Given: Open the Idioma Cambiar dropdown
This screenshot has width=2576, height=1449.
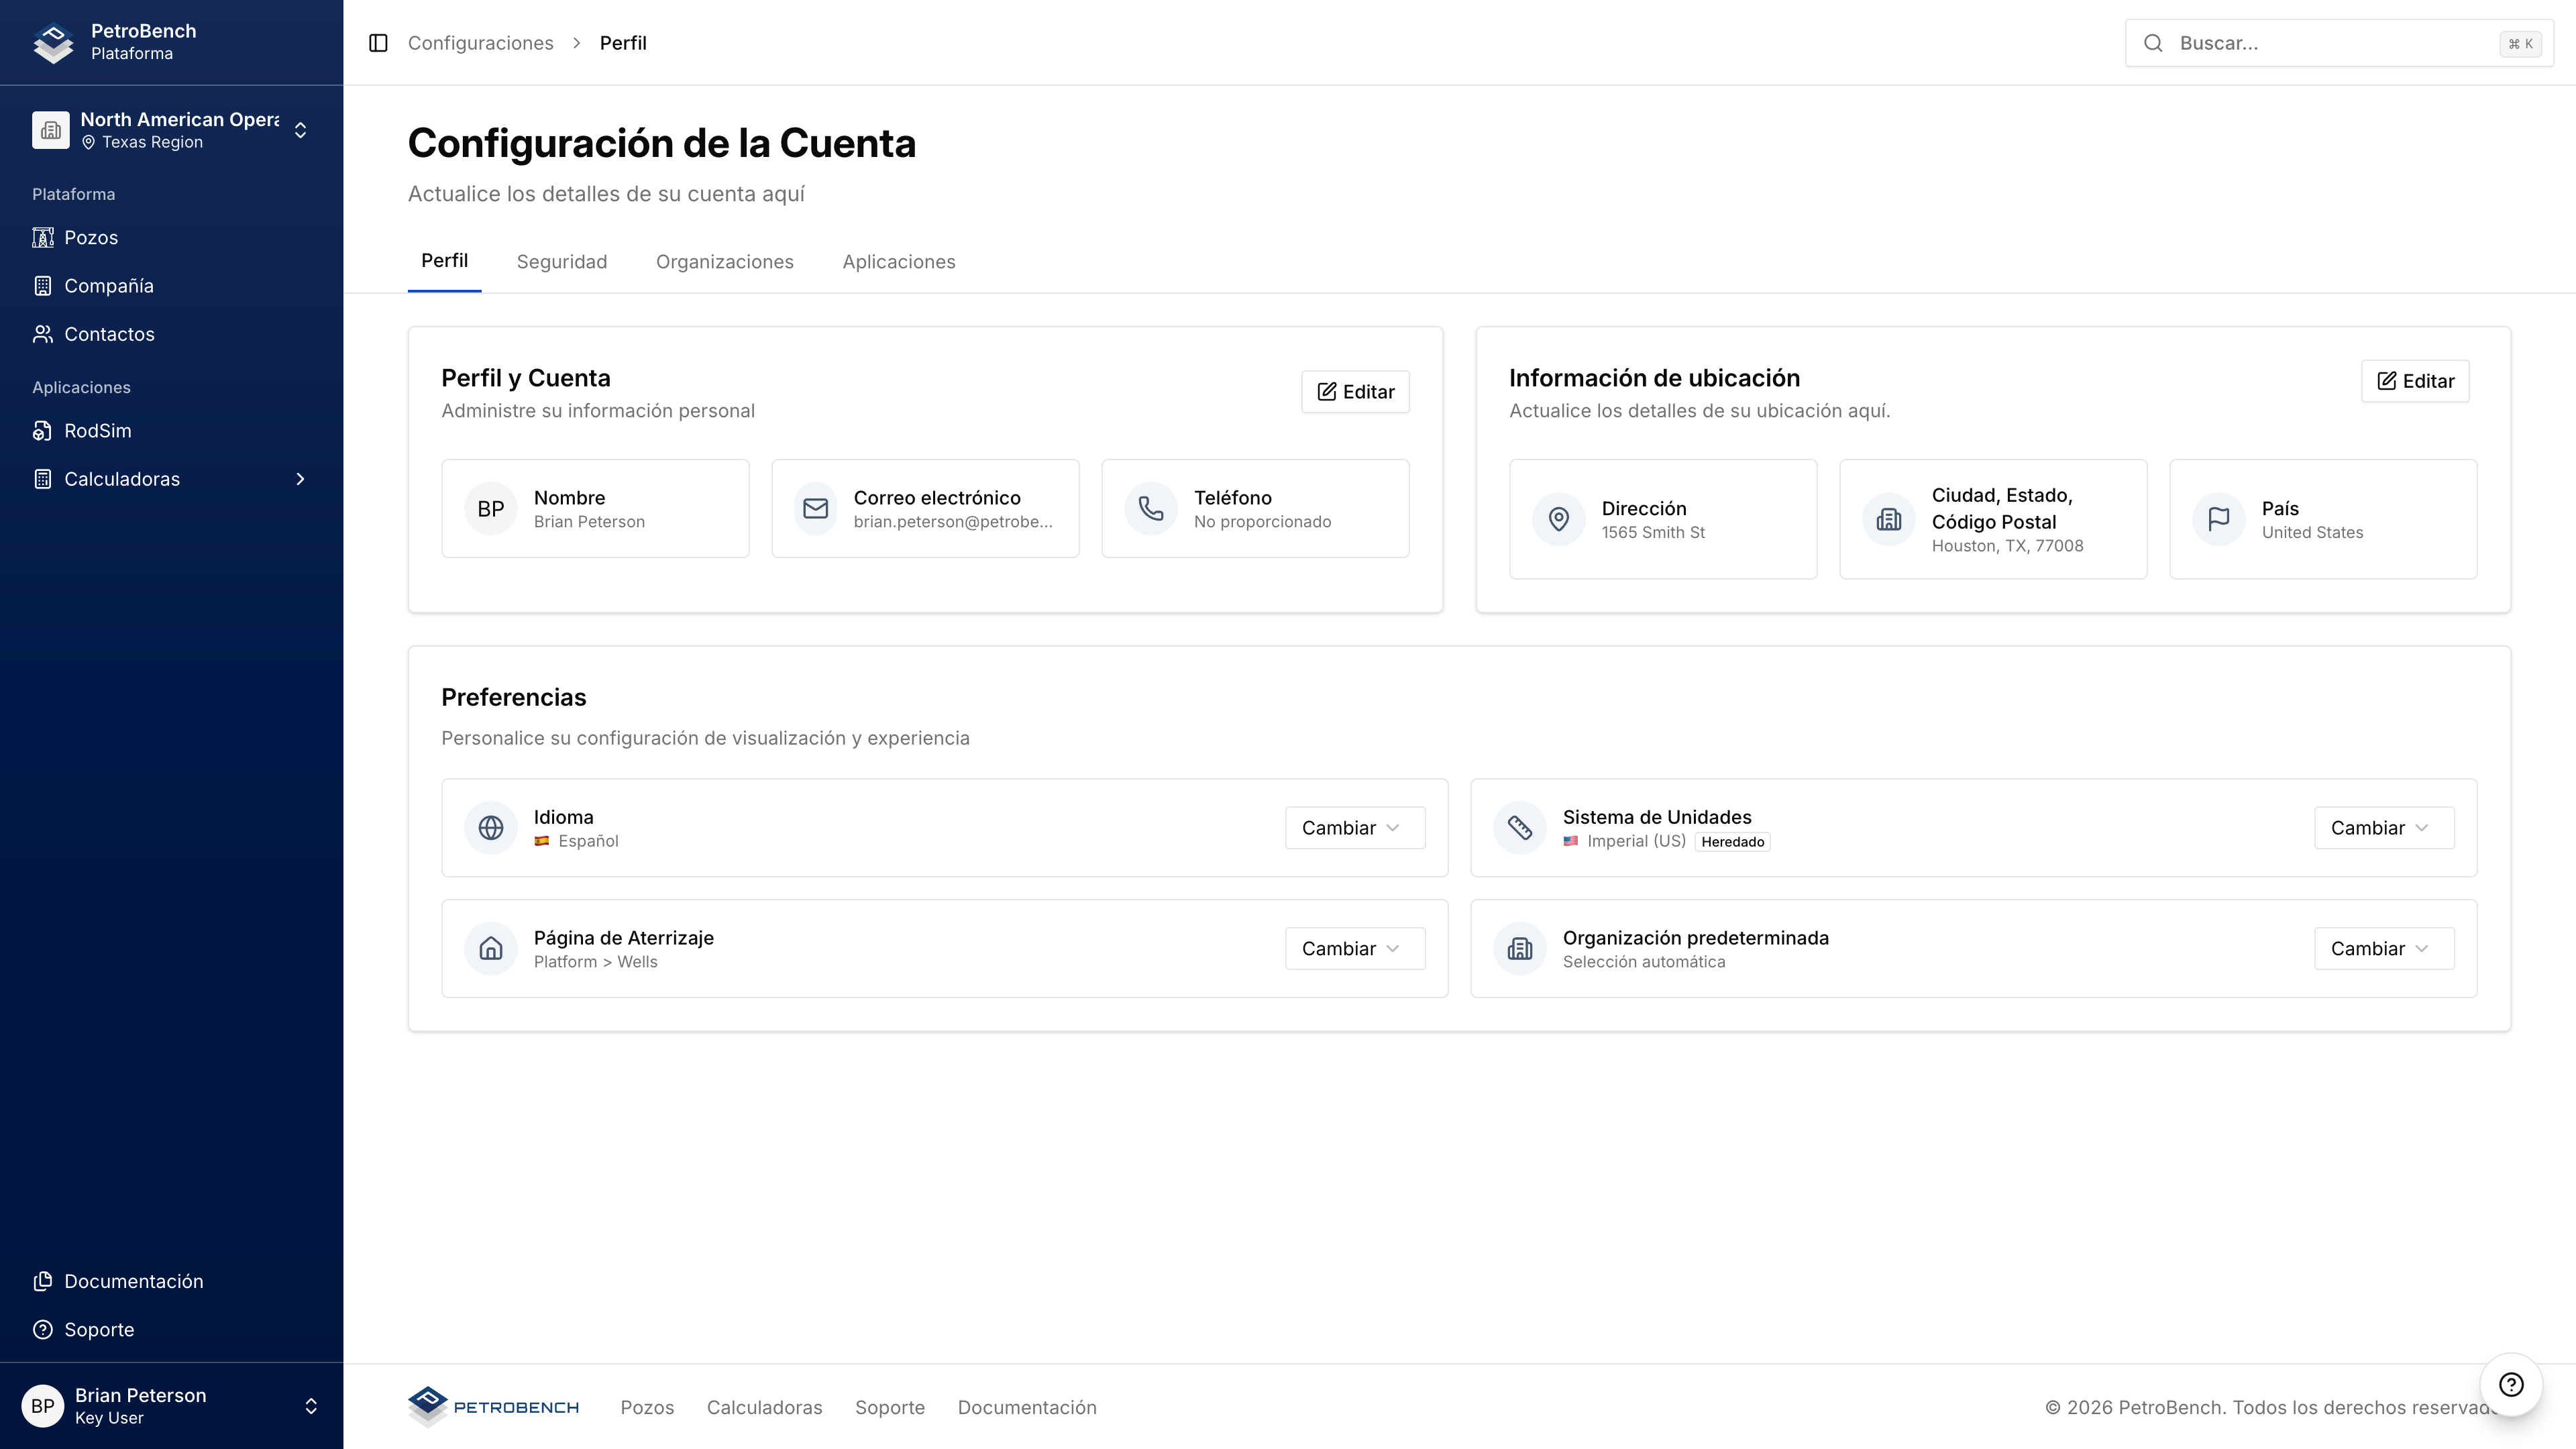Looking at the screenshot, I should (x=1354, y=828).
